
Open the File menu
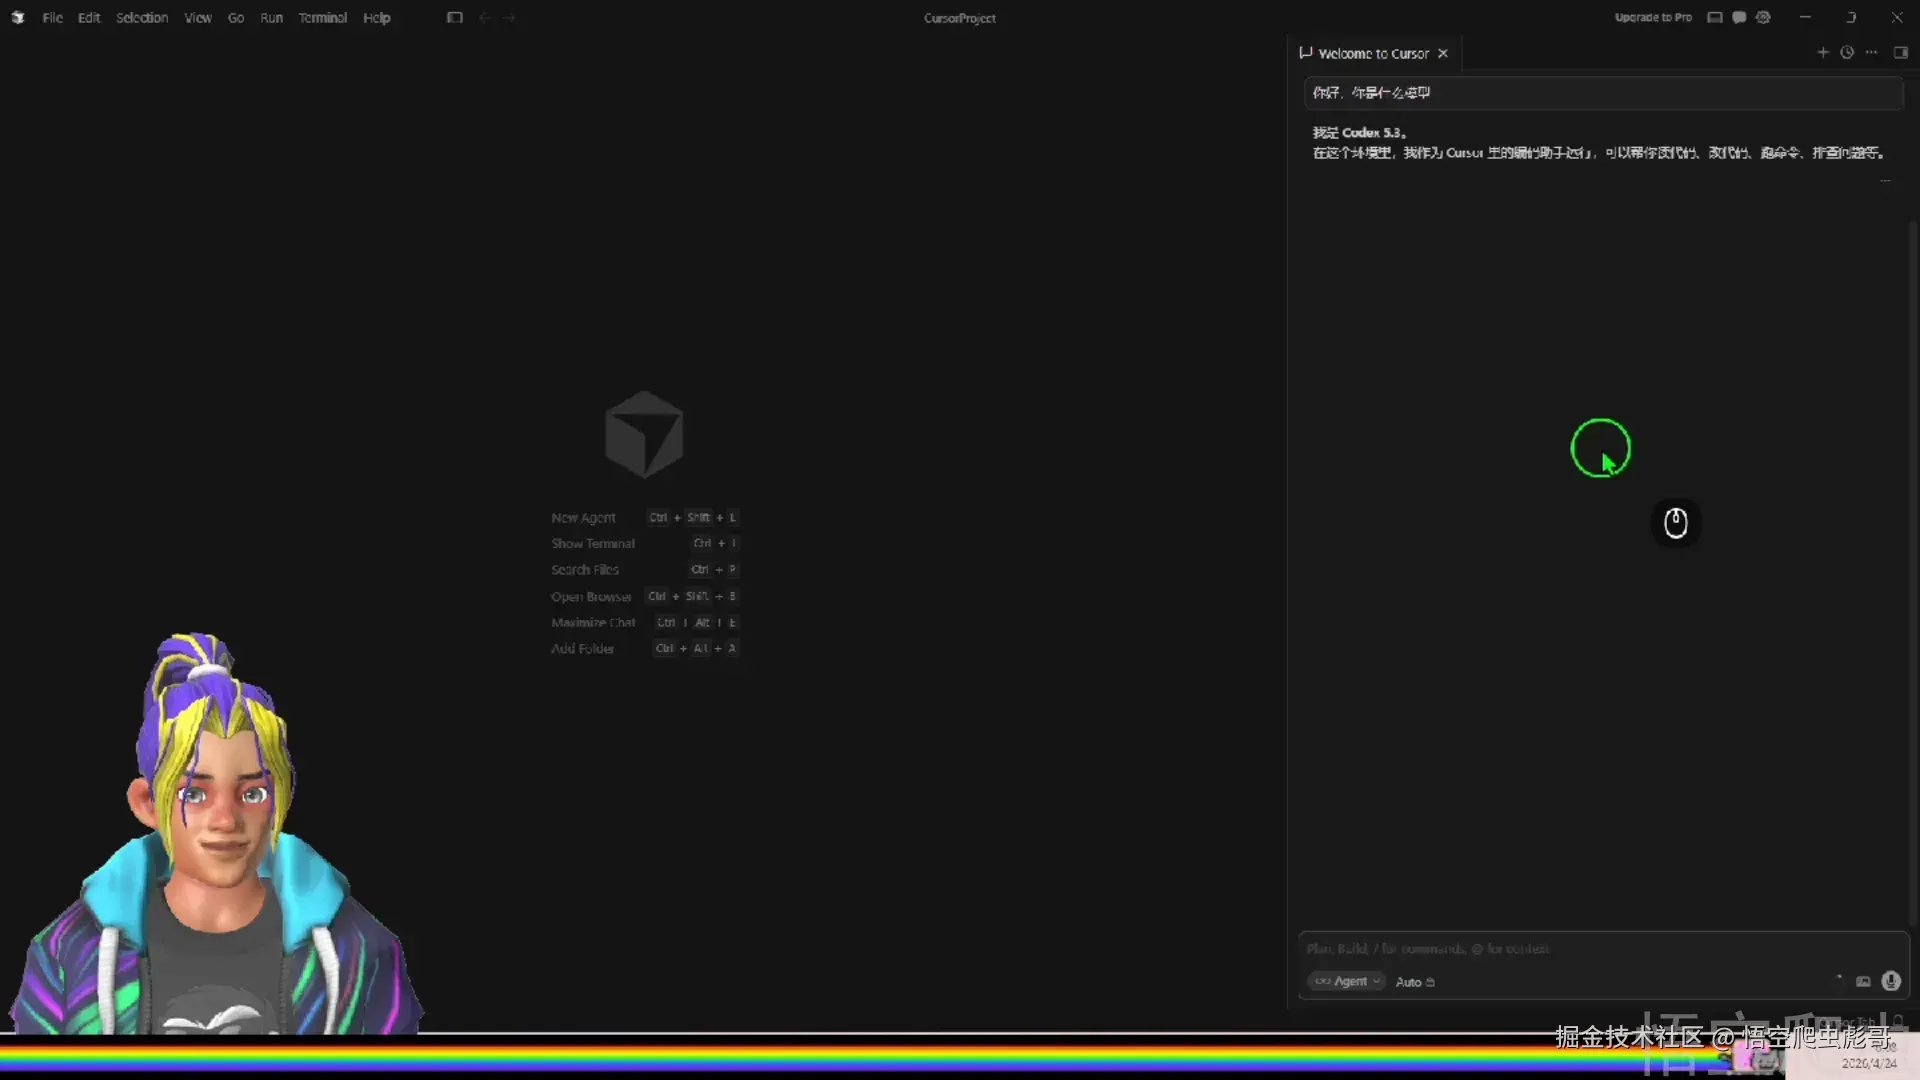click(52, 17)
